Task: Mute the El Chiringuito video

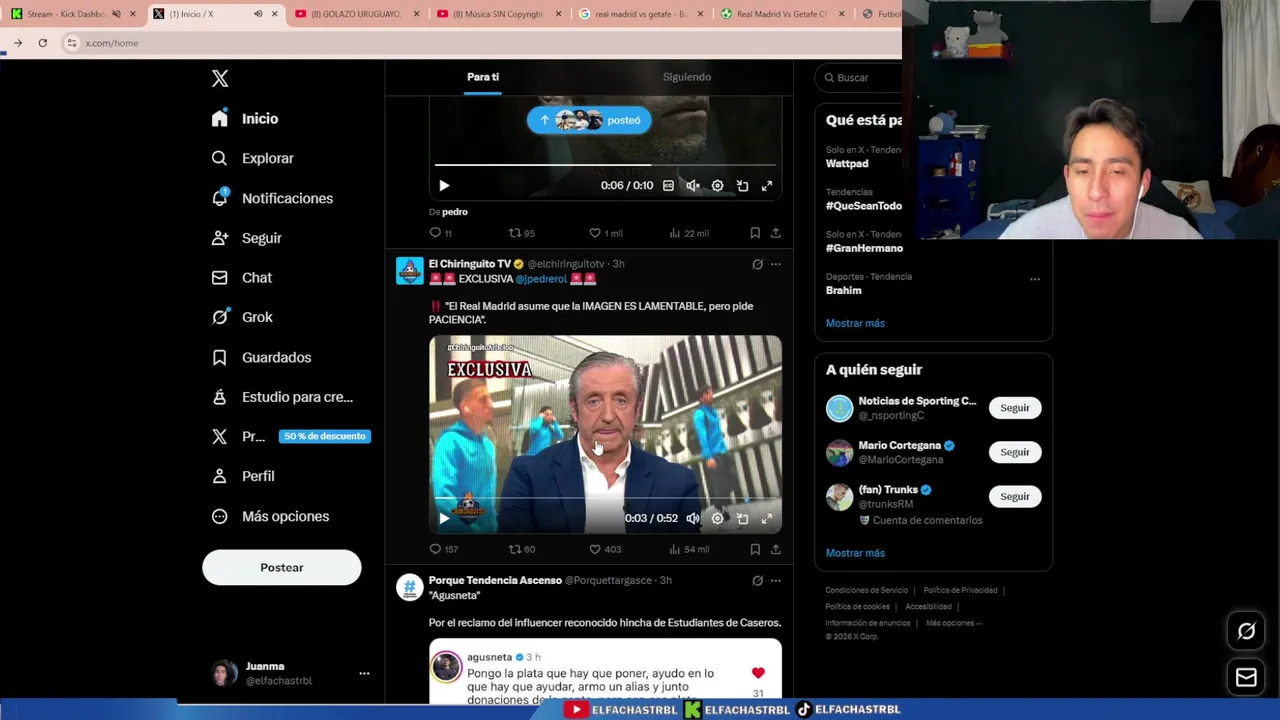Action: 693,519
